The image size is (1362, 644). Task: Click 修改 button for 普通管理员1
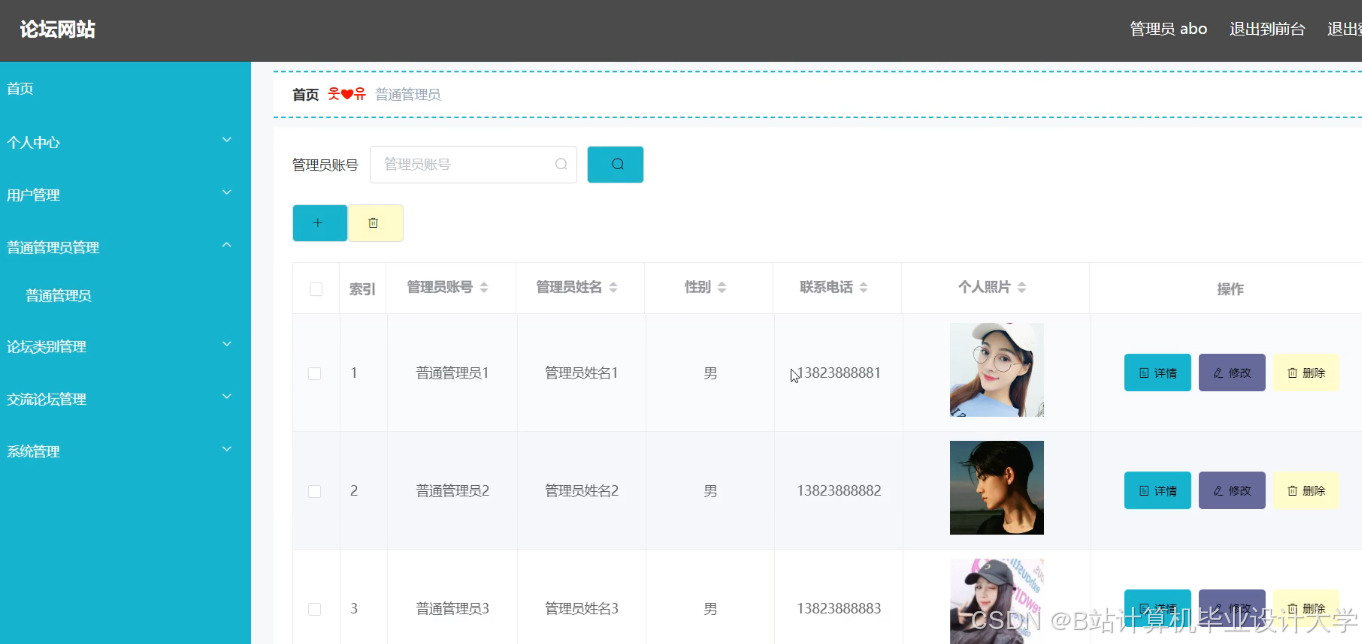tap(1232, 373)
